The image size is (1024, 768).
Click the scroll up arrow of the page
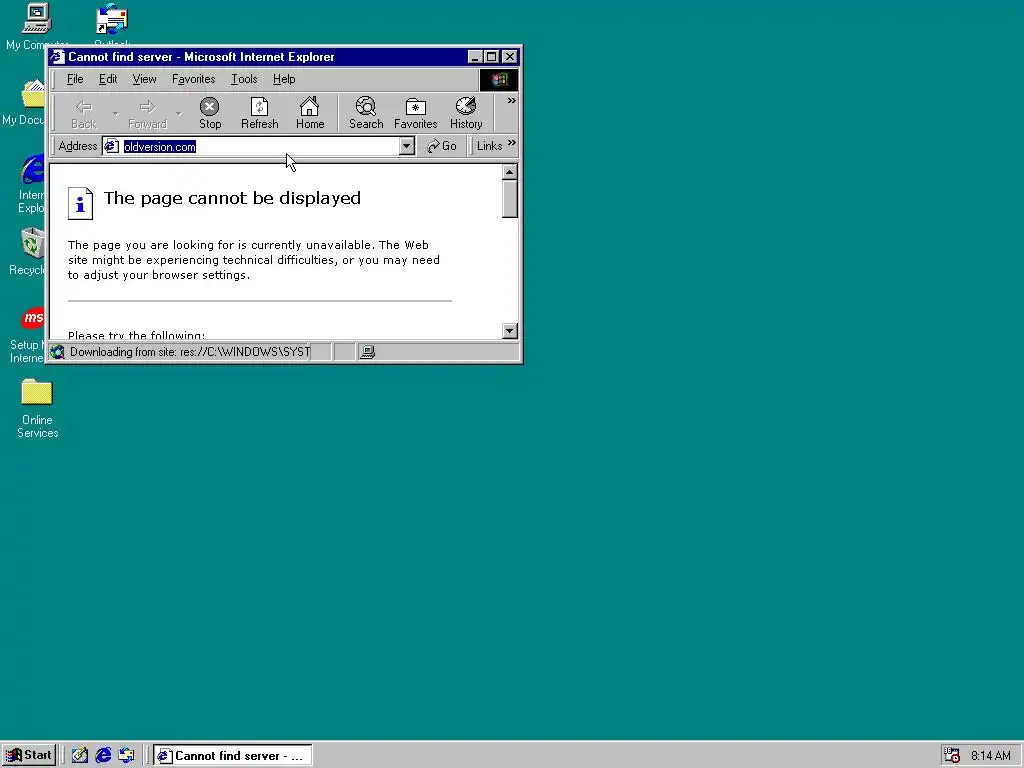pyautogui.click(x=509, y=172)
